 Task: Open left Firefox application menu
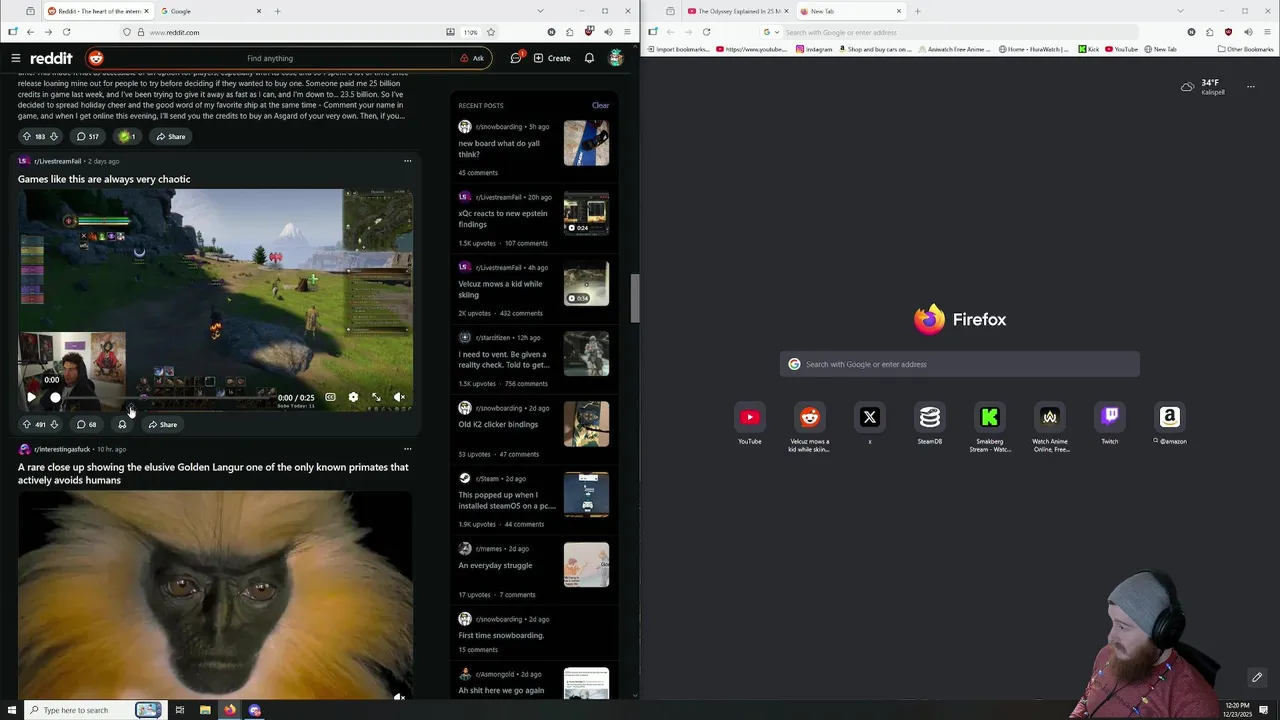[626, 32]
